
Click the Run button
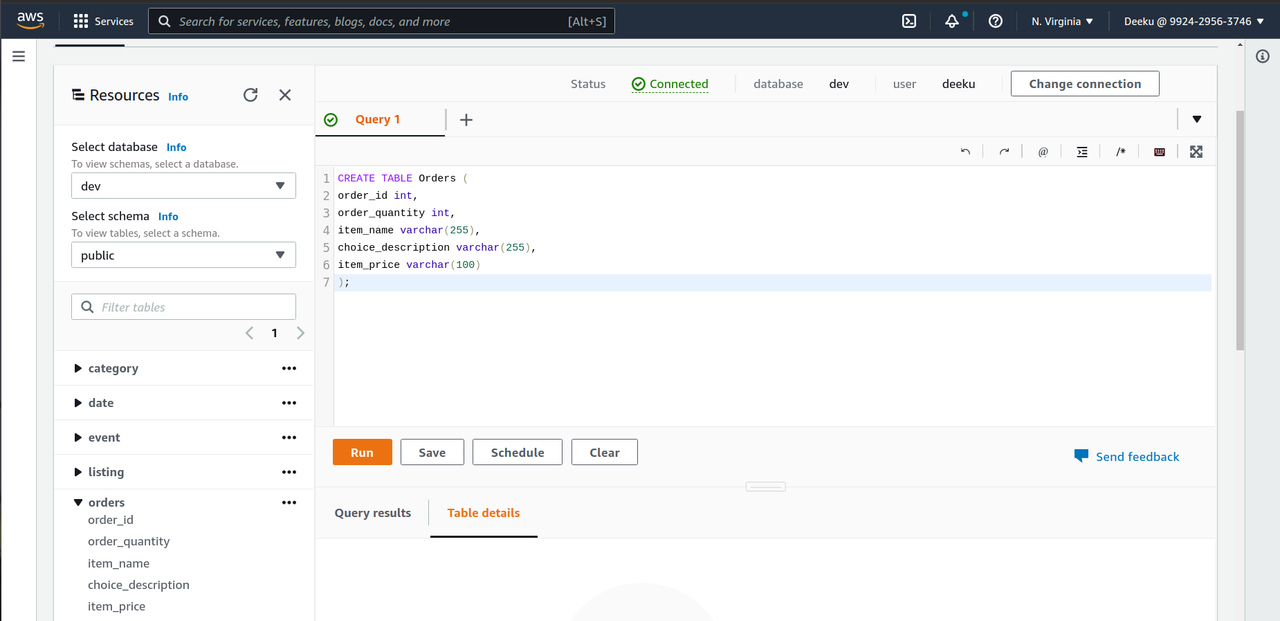coord(362,452)
